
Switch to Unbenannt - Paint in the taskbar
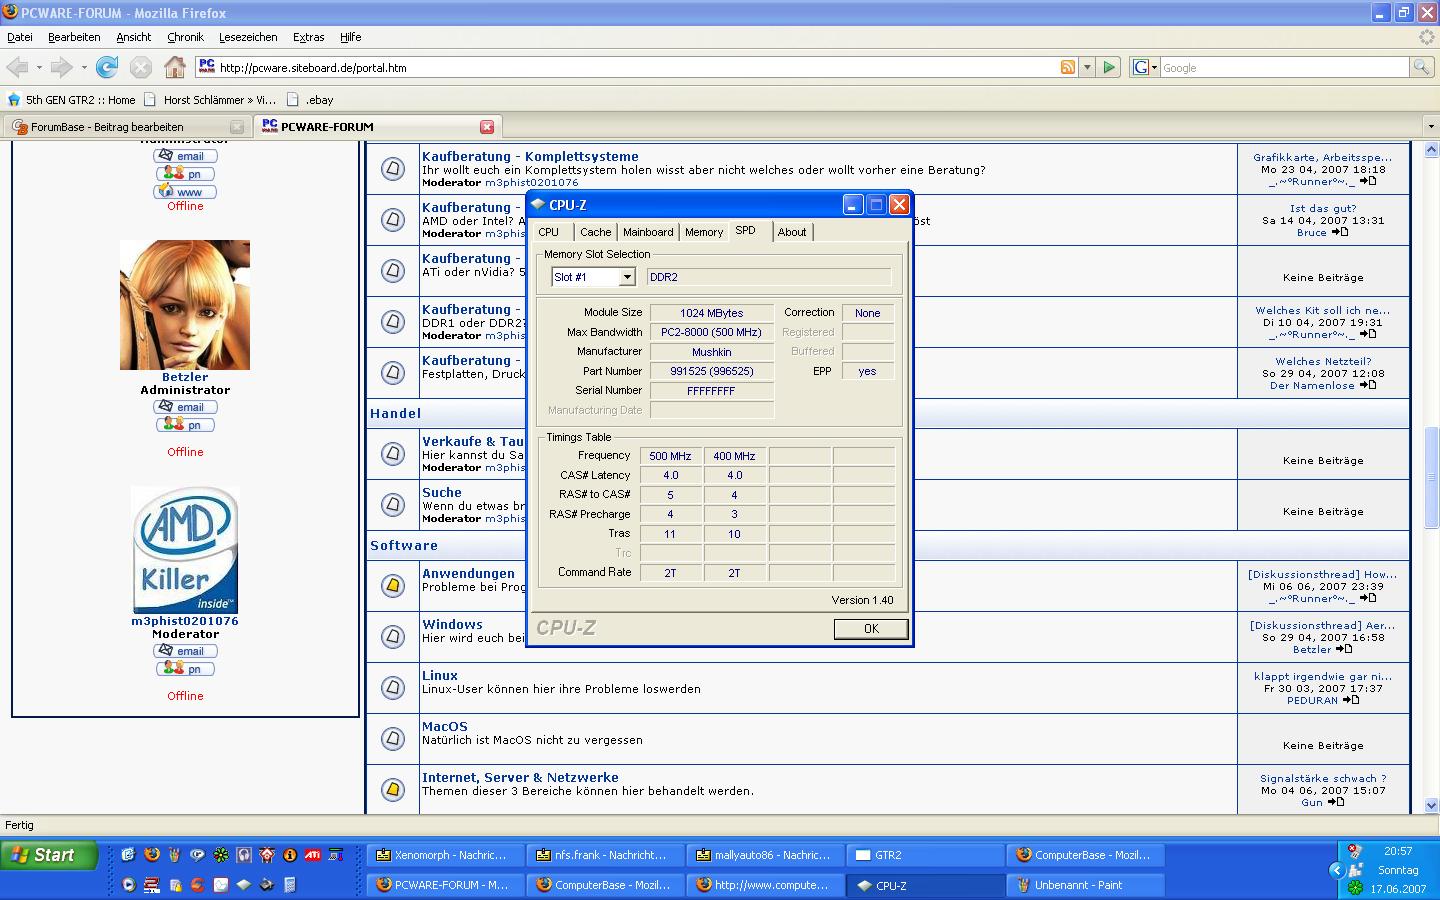(1086, 885)
